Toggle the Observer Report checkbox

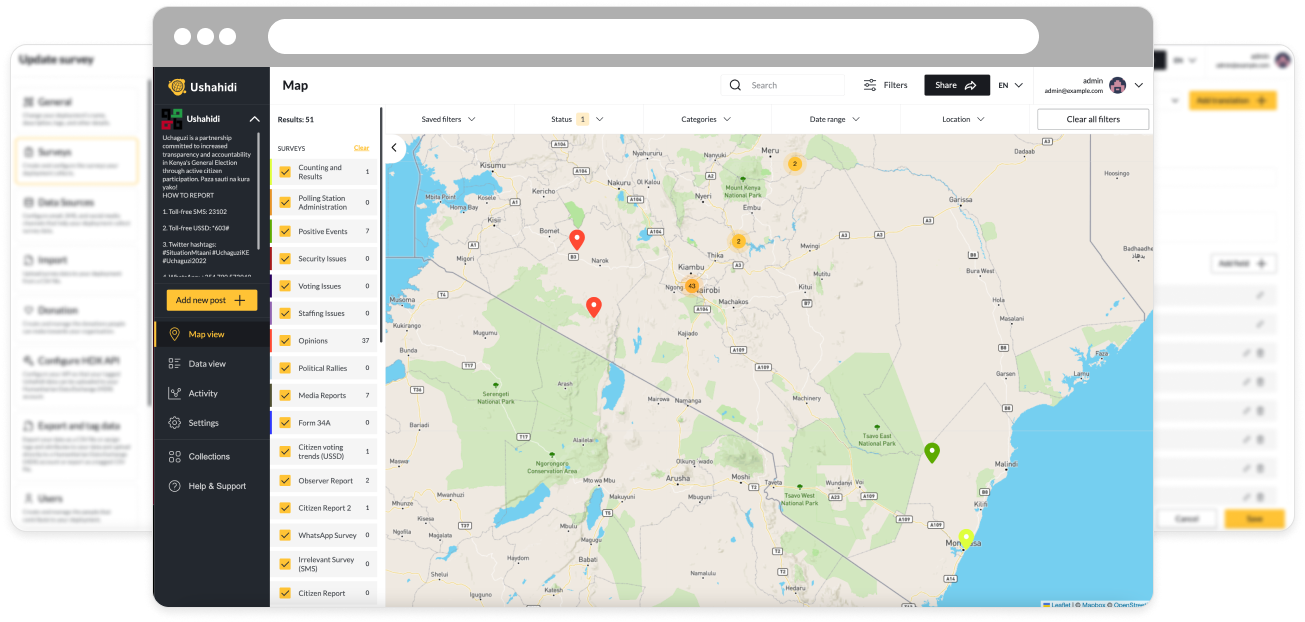coord(285,481)
